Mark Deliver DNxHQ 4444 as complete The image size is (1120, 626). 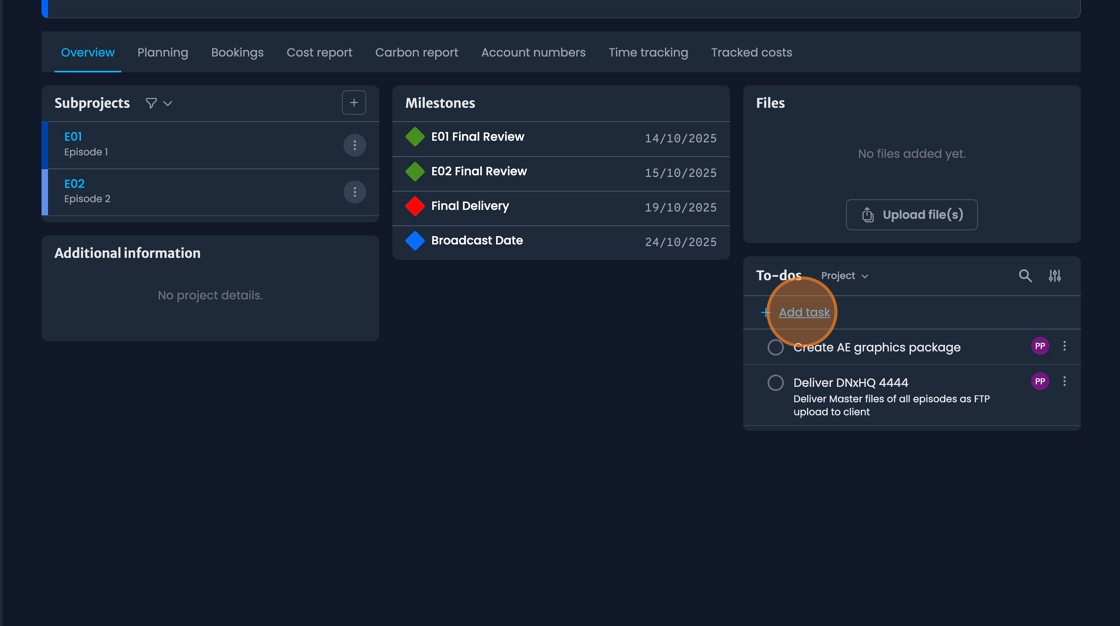coord(775,381)
